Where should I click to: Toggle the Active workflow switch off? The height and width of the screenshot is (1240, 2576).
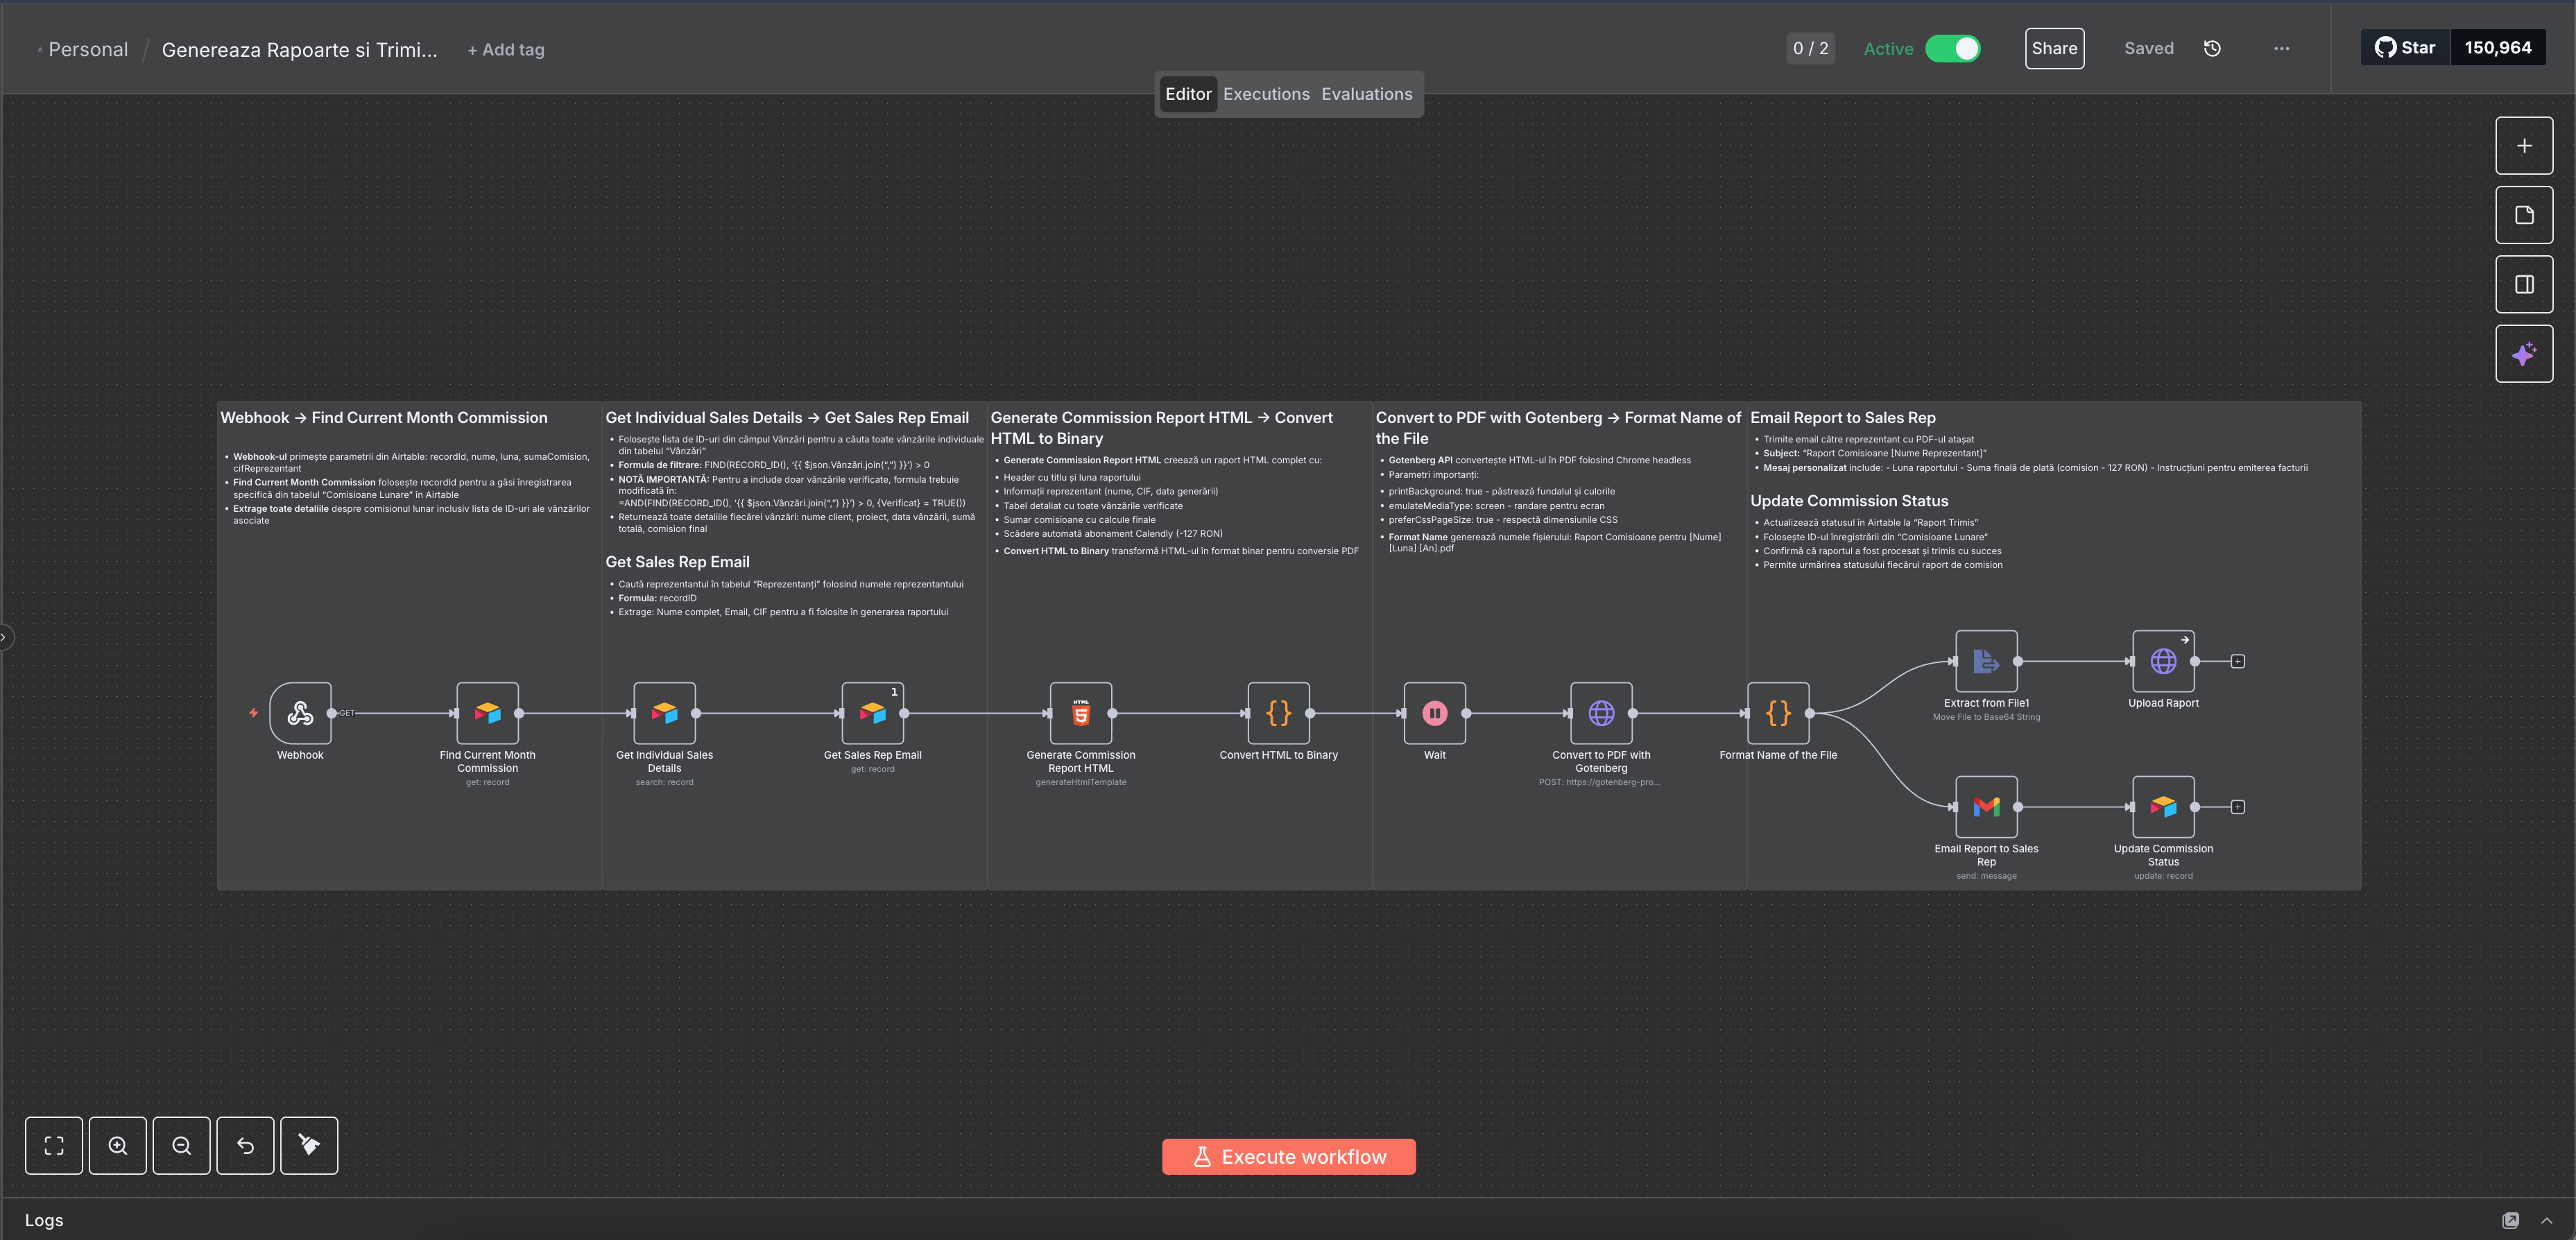pyautogui.click(x=1952, y=49)
